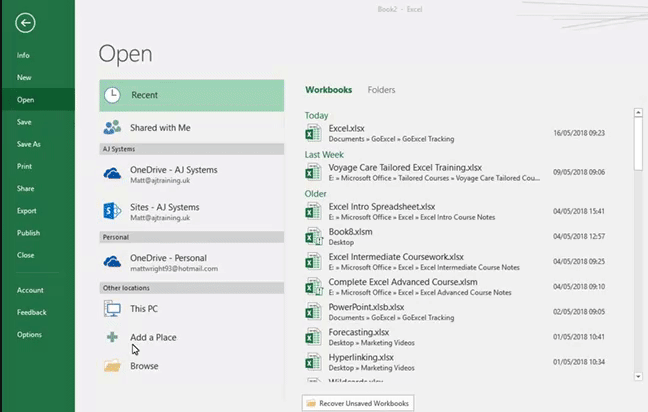Select the This PC monitor icon
The height and width of the screenshot is (412, 648).
[112, 309]
